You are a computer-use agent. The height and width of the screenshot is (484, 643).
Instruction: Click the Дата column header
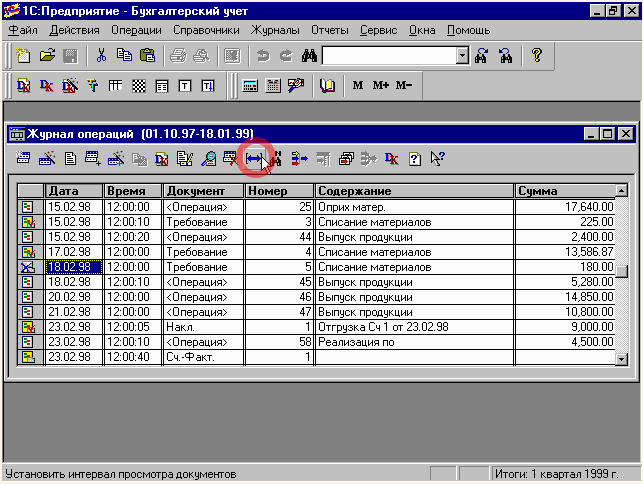[x=74, y=191]
